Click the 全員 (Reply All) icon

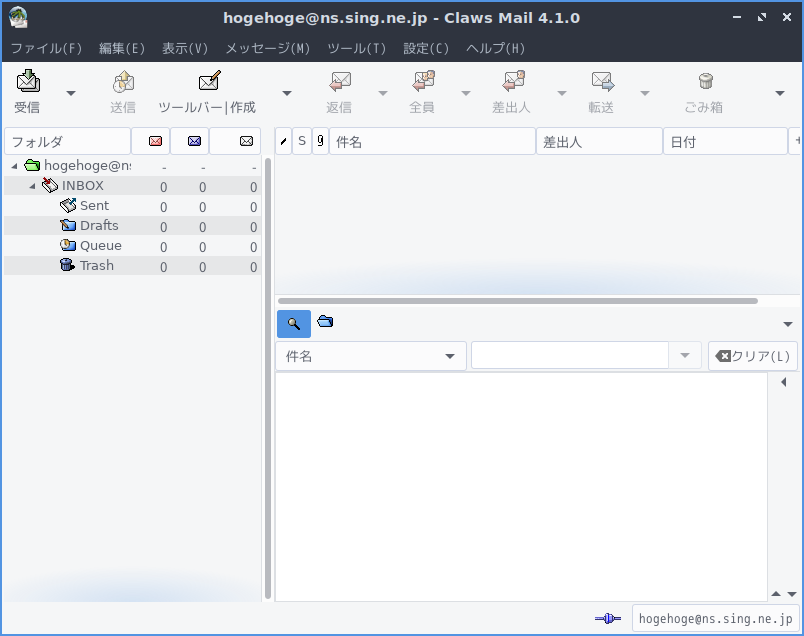click(423, 81)
